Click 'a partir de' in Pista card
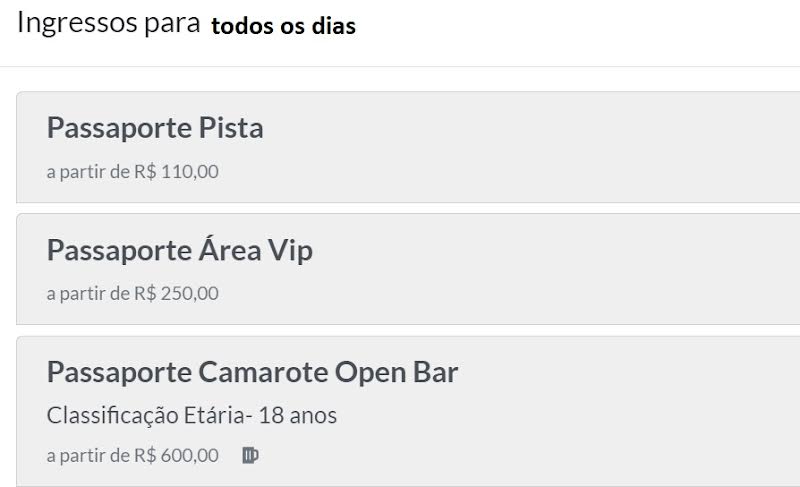 click(x=88, y=171)
